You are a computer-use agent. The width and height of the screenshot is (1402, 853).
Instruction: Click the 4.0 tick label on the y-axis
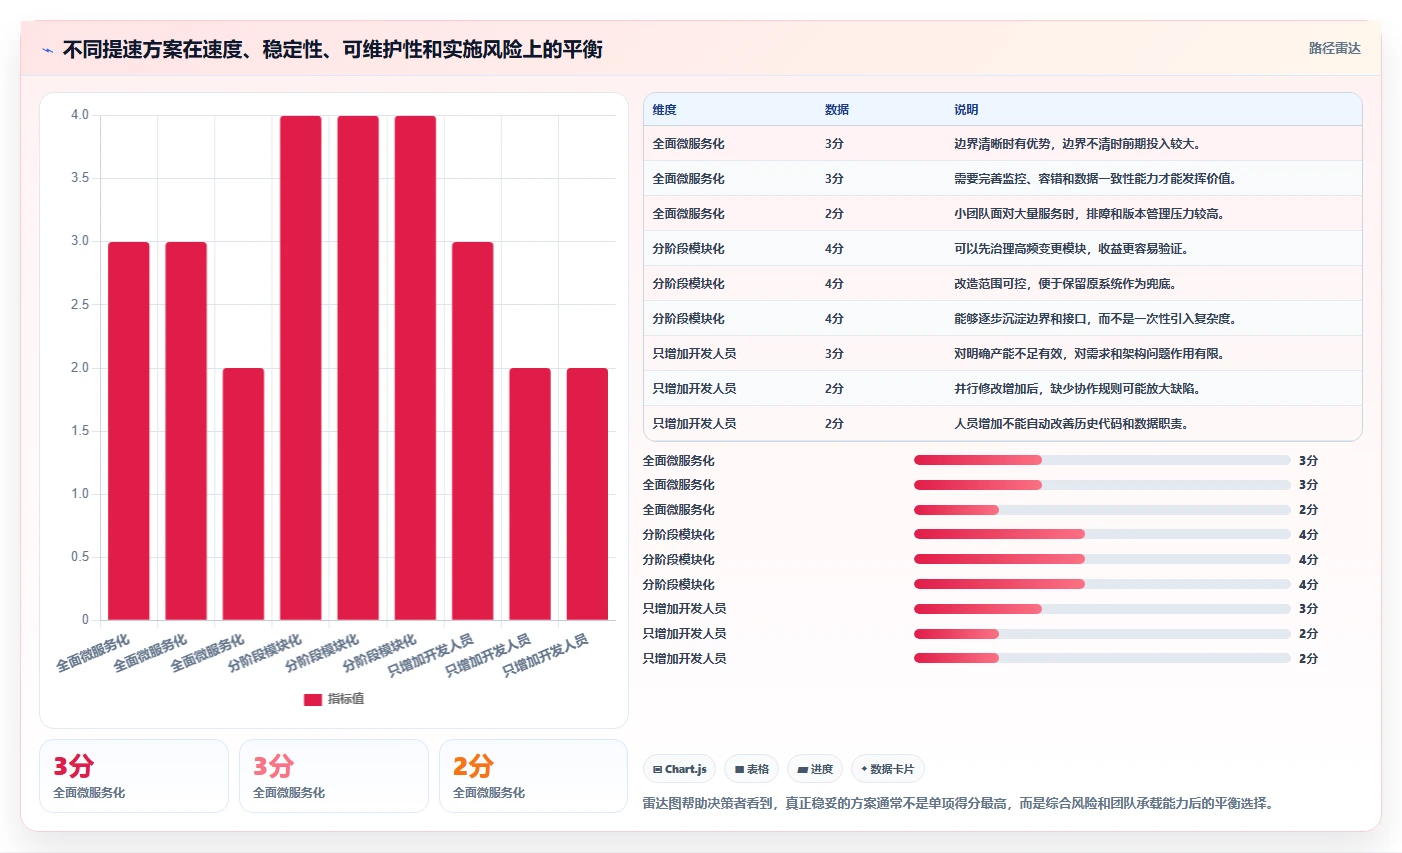click(80, 115)
